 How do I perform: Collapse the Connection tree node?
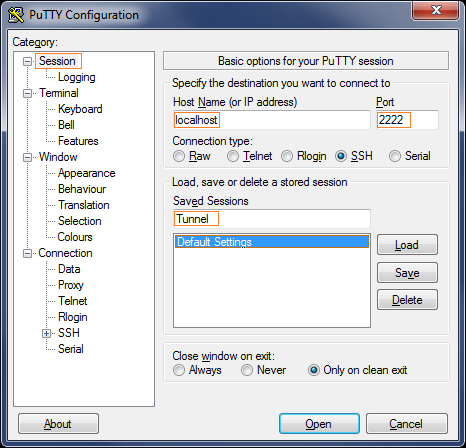coord(27,253)
